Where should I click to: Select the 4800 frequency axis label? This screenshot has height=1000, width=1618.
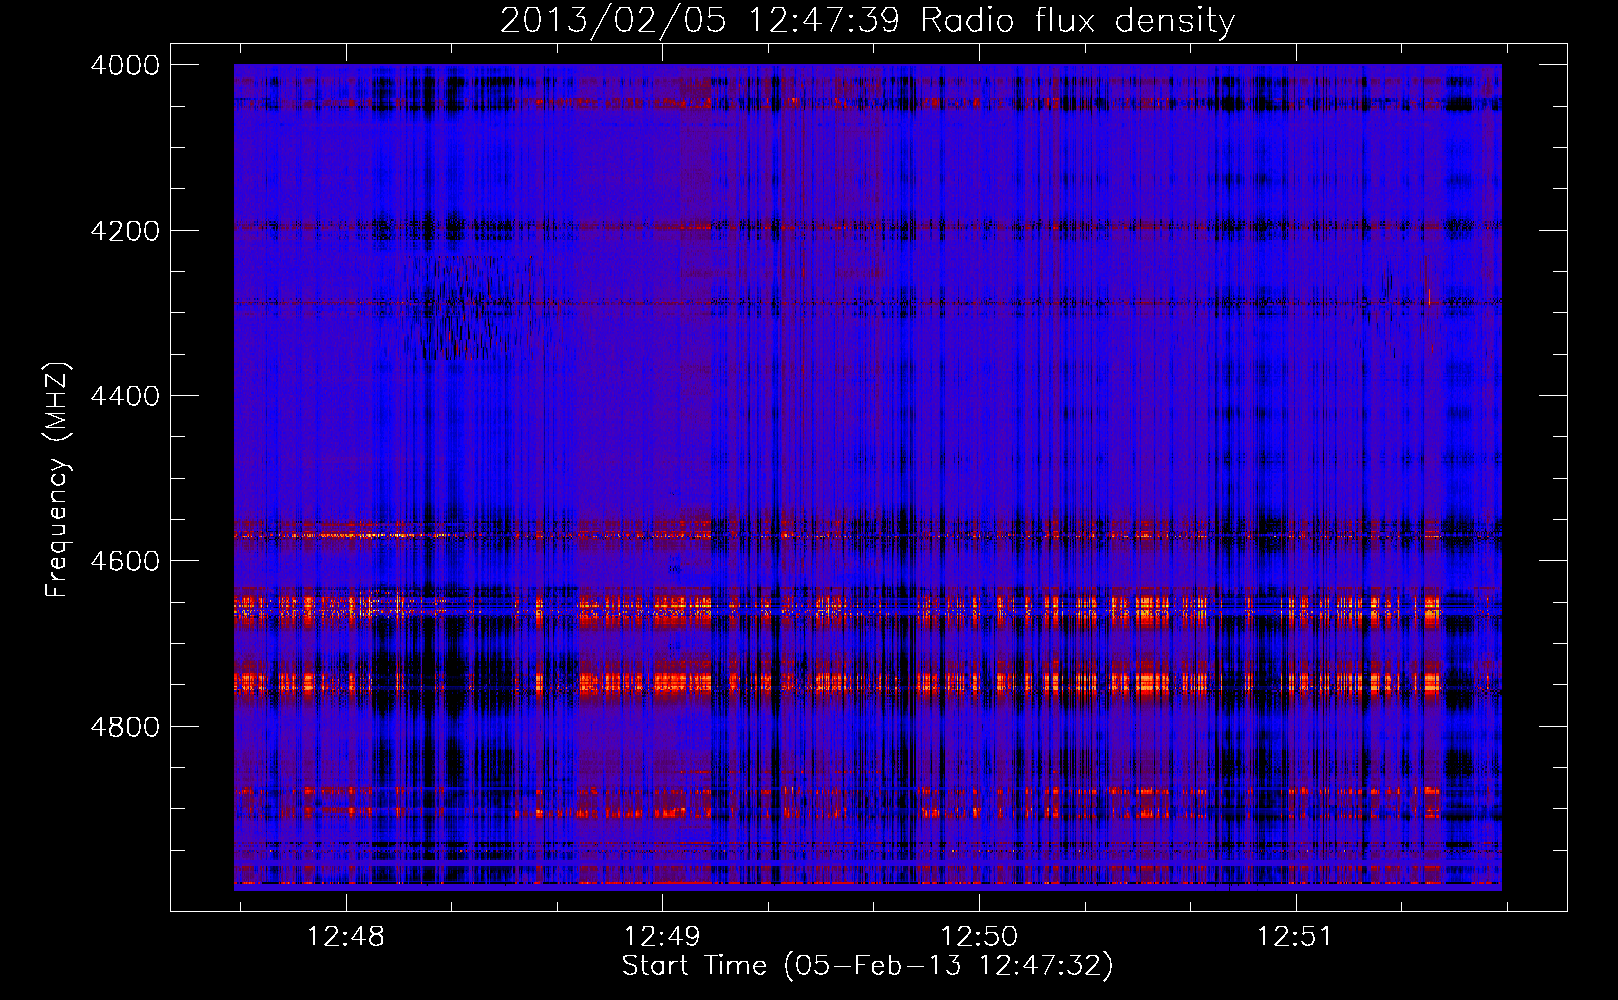[x=125, y=727]
